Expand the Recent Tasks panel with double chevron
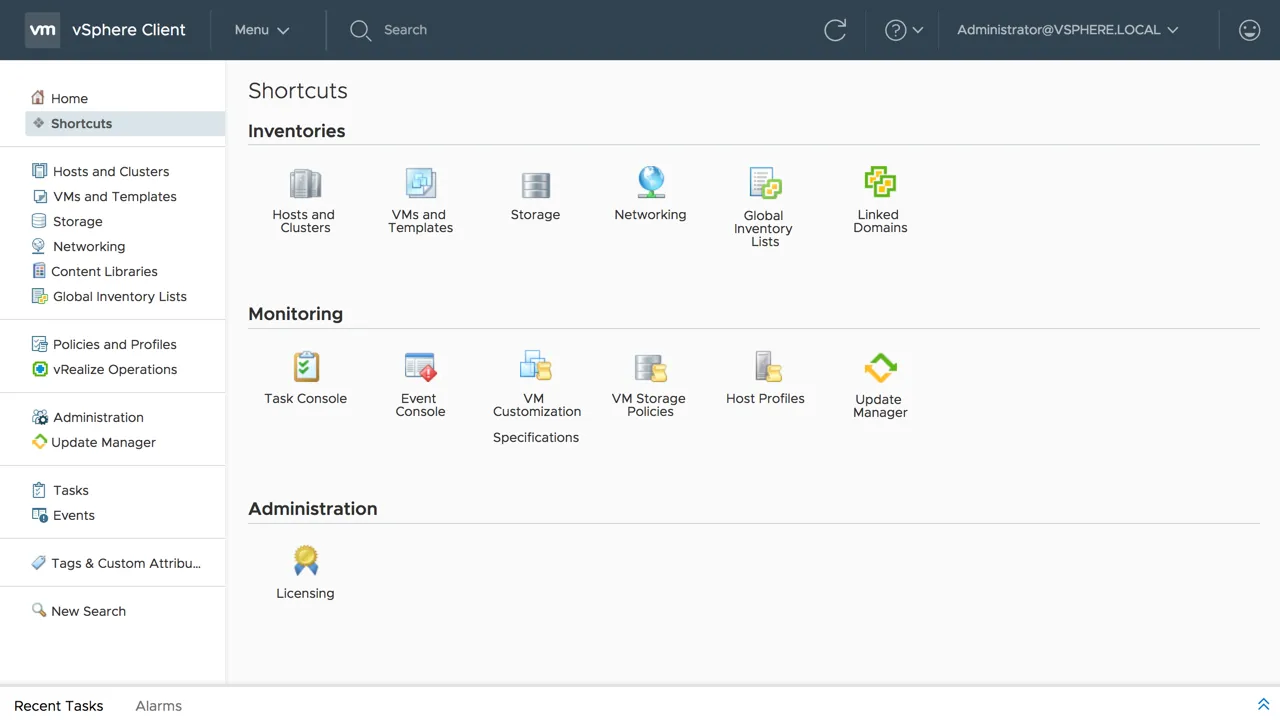 [1263, 705]
